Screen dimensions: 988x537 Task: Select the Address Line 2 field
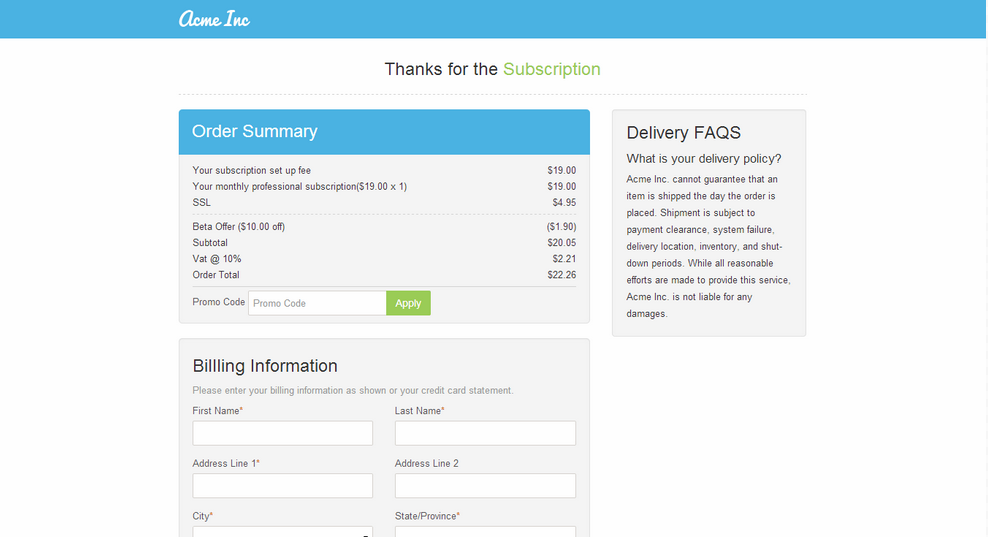tap(485, 486)
